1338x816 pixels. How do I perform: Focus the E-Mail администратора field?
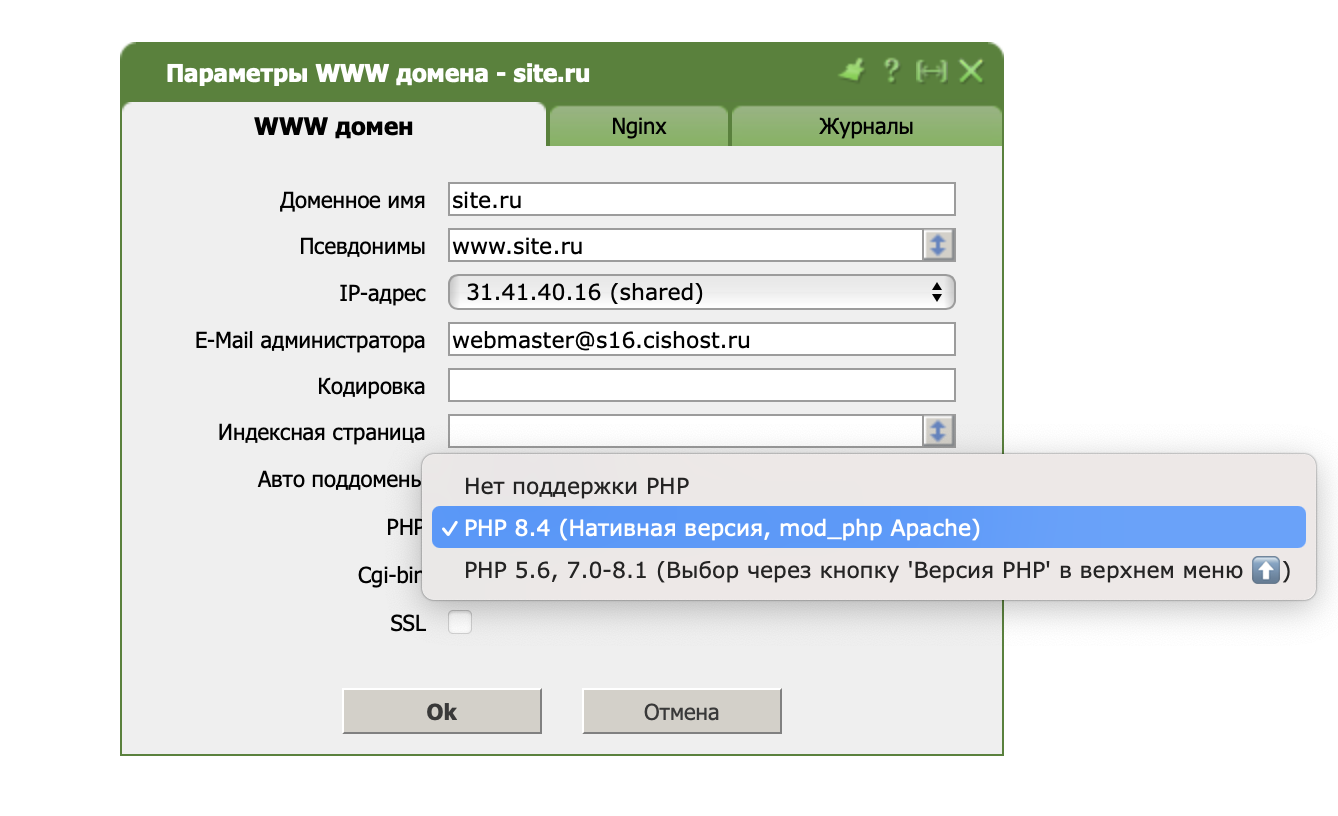click(701, 339)
